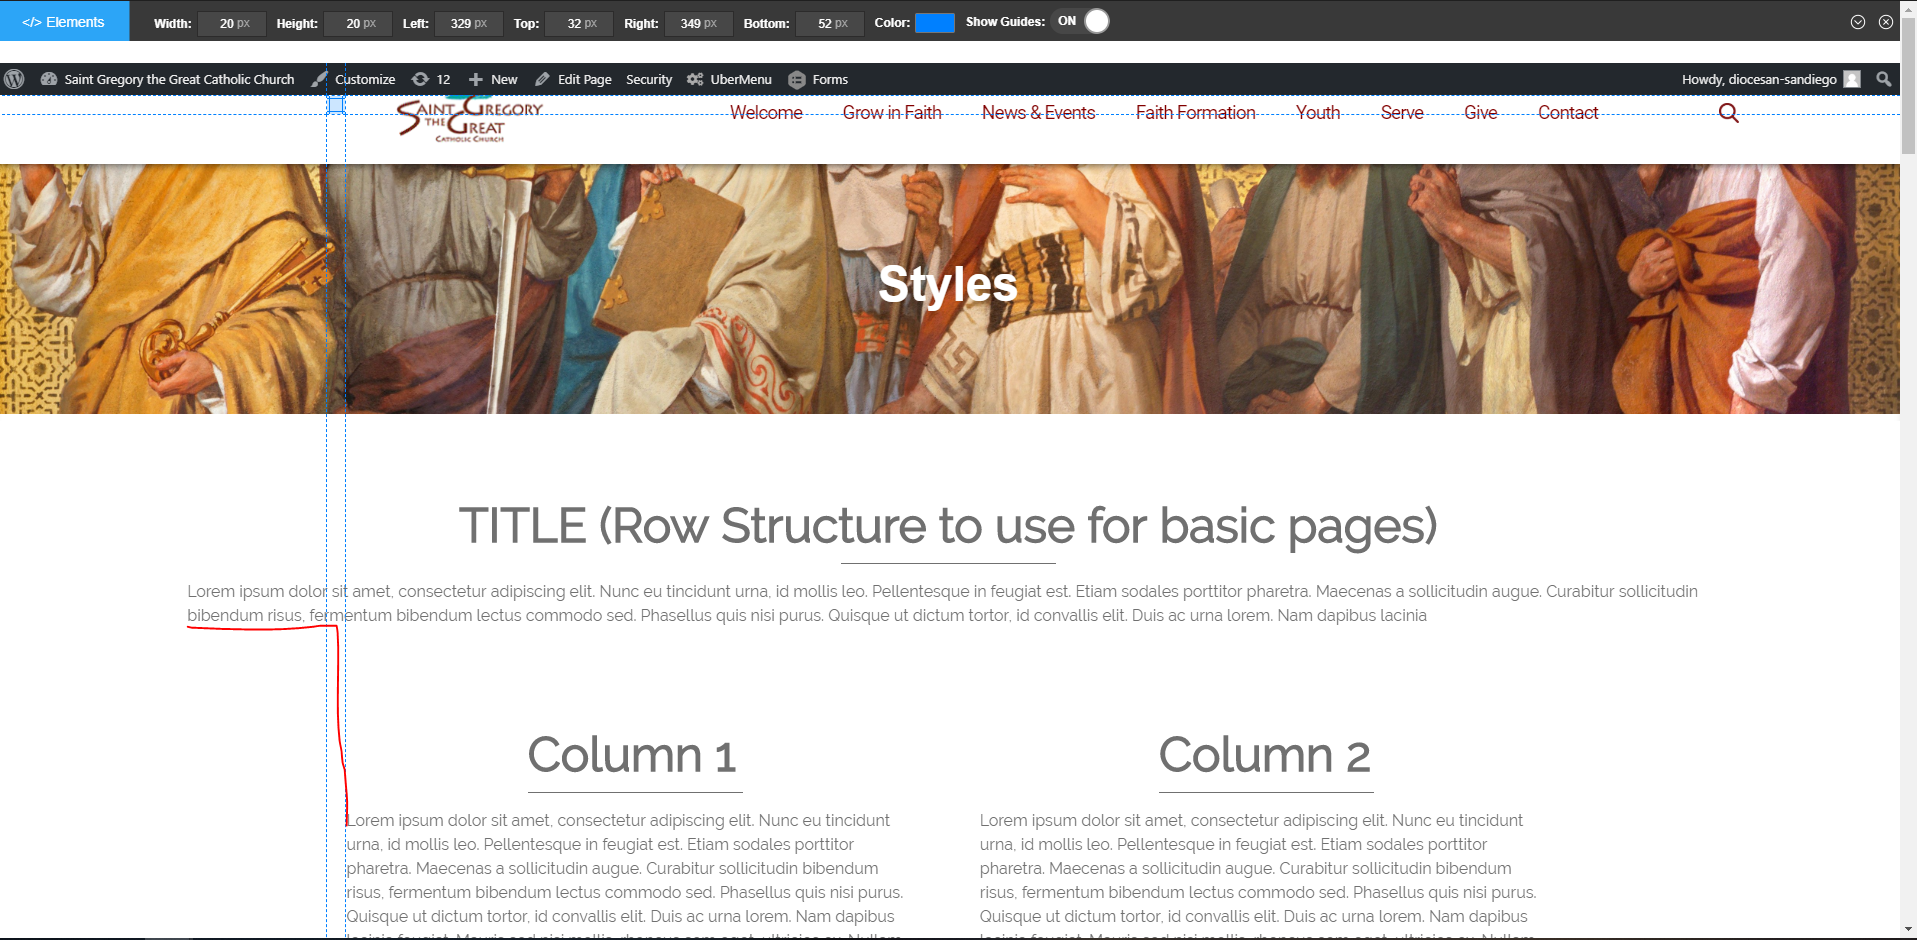Open the New content menu
Screen dimensions: 1917x940
tap(493, 79)
